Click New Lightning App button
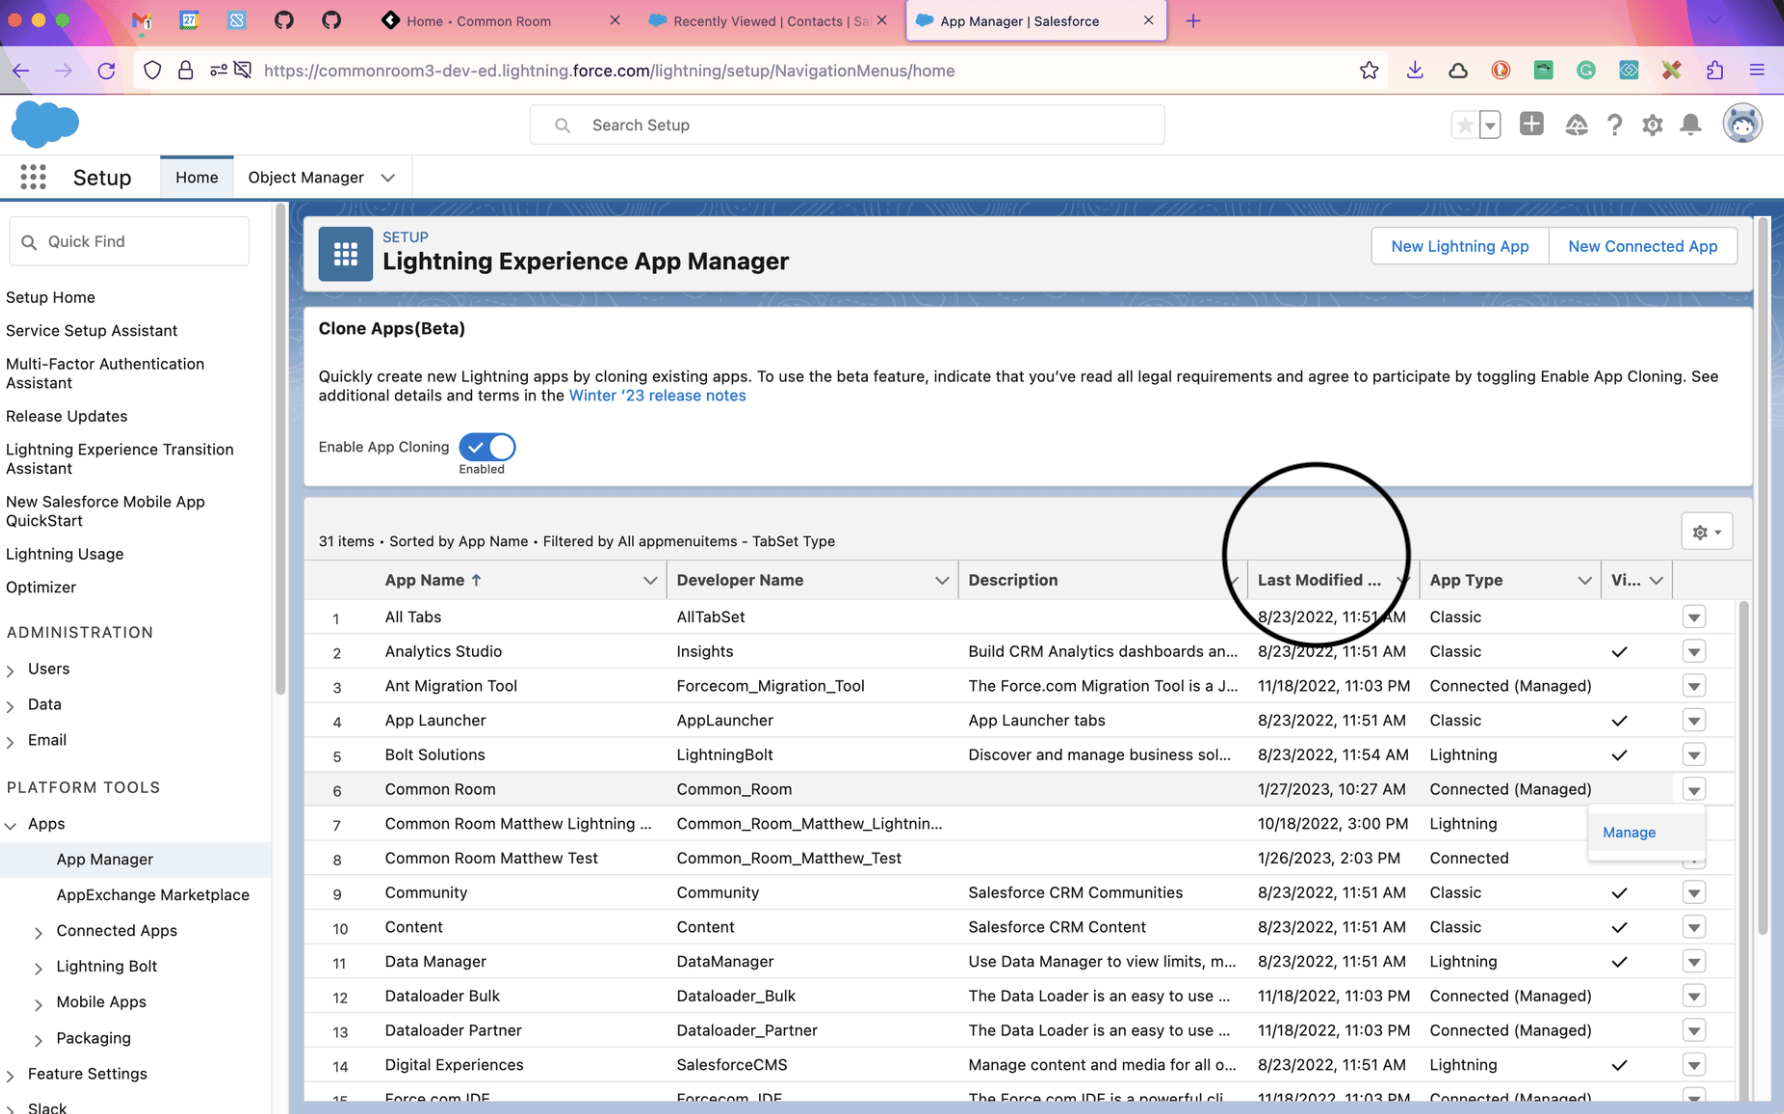The width and height of the screenshot is (1784, 1114). (1459, 246)
